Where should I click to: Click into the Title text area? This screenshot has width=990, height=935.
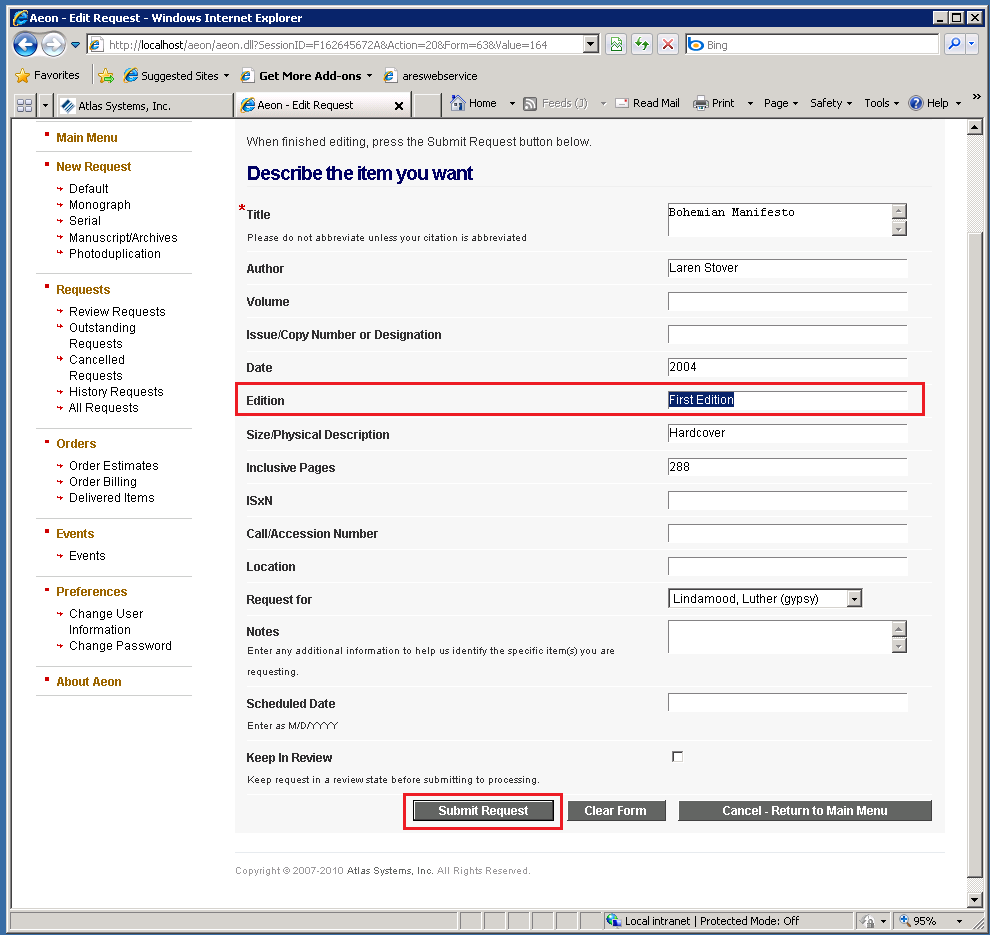click(x=780, y=220)
